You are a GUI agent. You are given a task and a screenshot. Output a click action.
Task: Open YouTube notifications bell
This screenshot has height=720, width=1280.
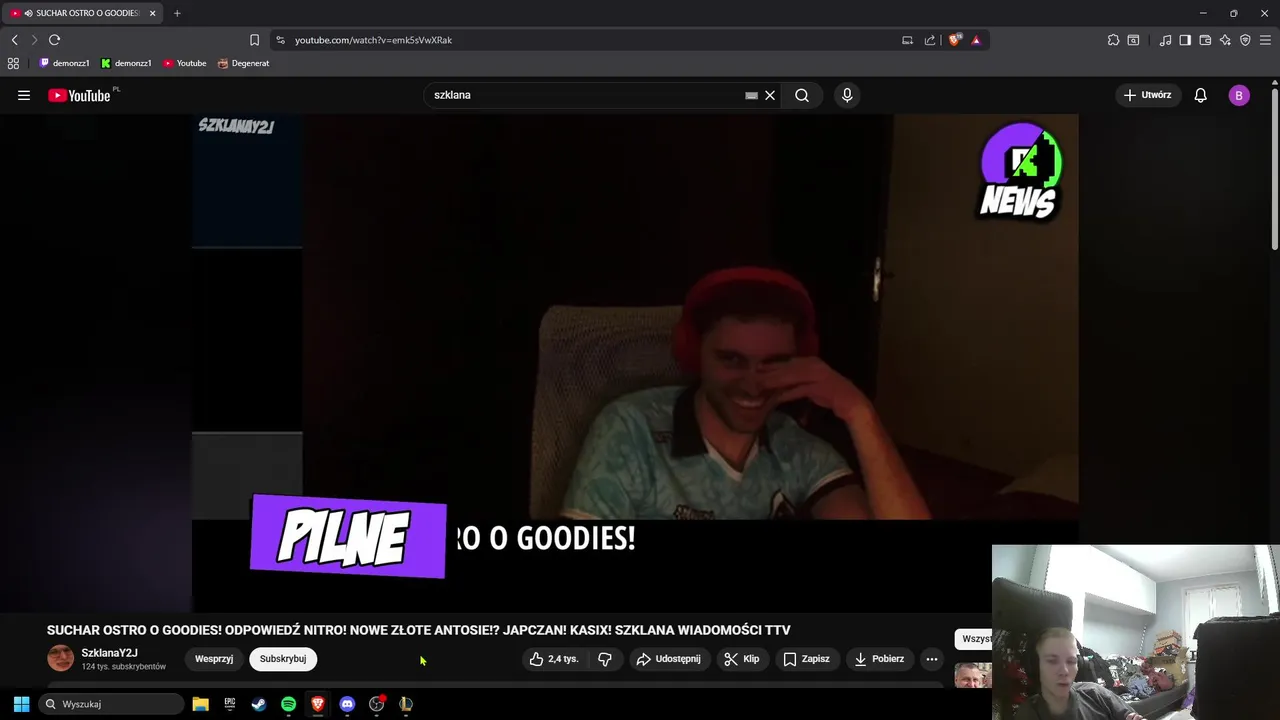pyautogui.click(x=1200, y=95)
